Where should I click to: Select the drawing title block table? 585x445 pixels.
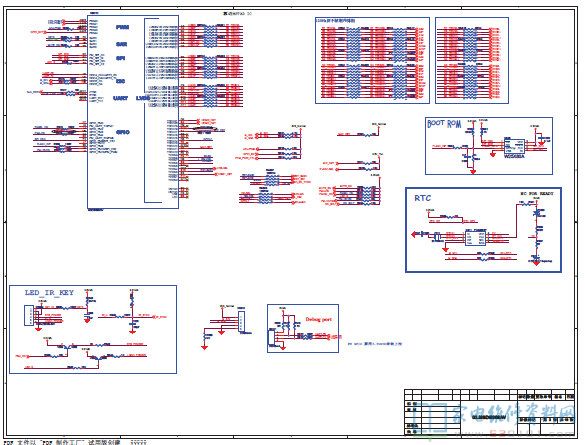[x=489, y=412]
